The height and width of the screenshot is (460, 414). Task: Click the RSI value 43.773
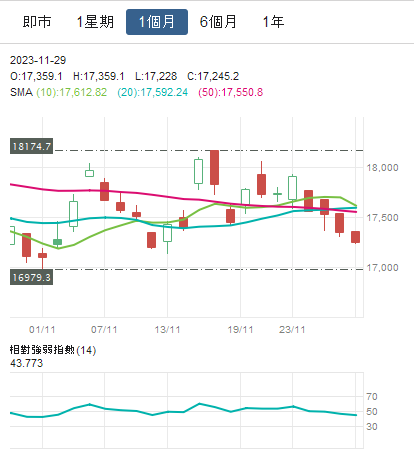[27, 363]
